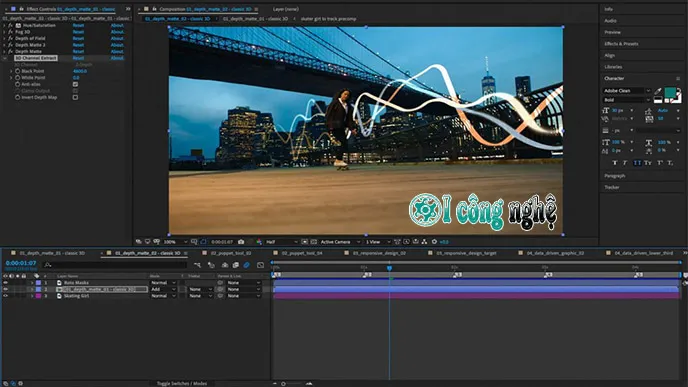Switch to the 02_puppet_tool_02 timeline tab
Screen dimensions: 688x387
[231, 253]
